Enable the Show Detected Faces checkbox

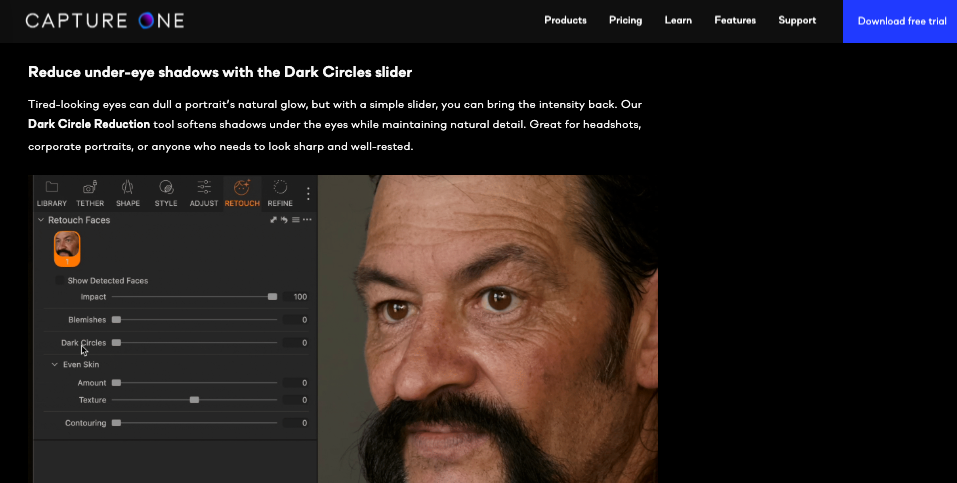[60, 280]
